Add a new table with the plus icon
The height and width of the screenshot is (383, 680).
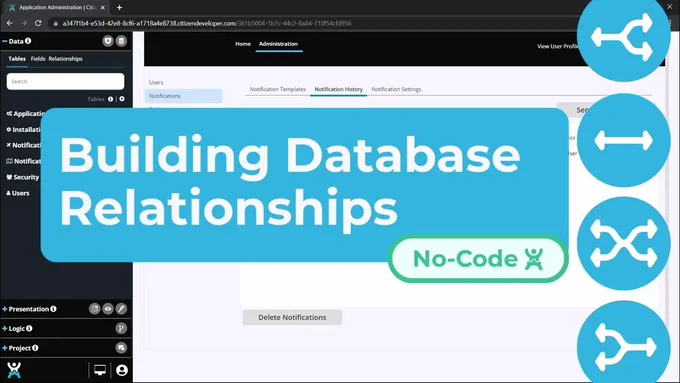click(122, 99)
